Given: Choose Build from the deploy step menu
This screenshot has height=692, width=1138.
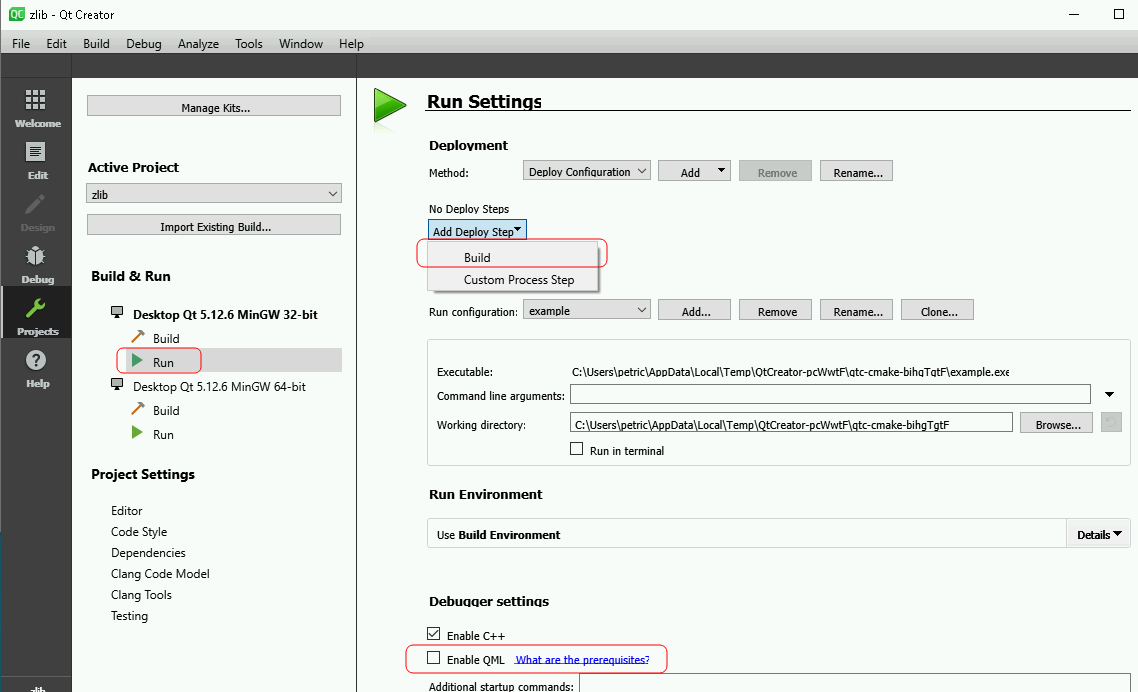Looking at the screenshot, I should click(512, 257).
